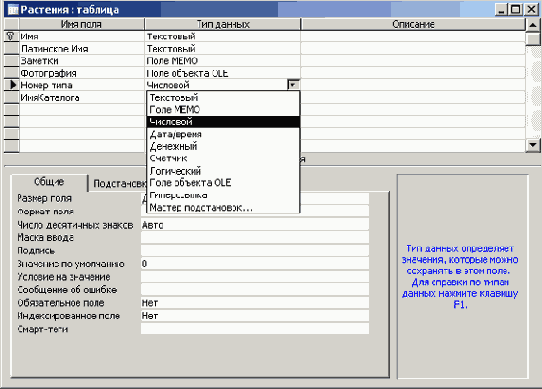Select the highlighted Числовой list option
542x389 pixels.
tap(223, 122)
